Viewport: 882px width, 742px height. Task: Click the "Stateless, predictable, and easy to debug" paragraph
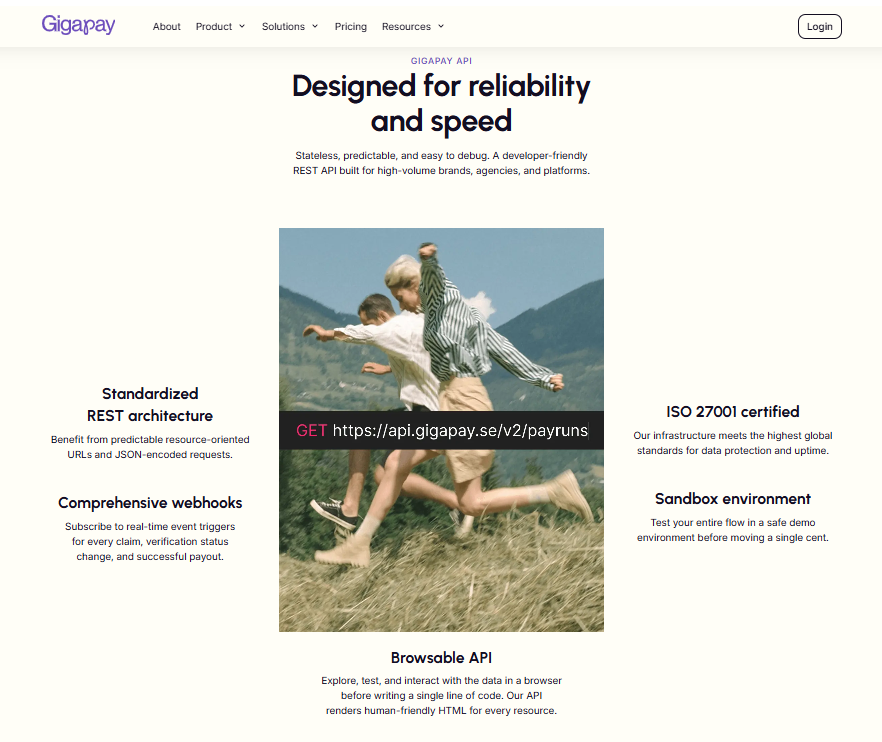[x=441, y=163]
